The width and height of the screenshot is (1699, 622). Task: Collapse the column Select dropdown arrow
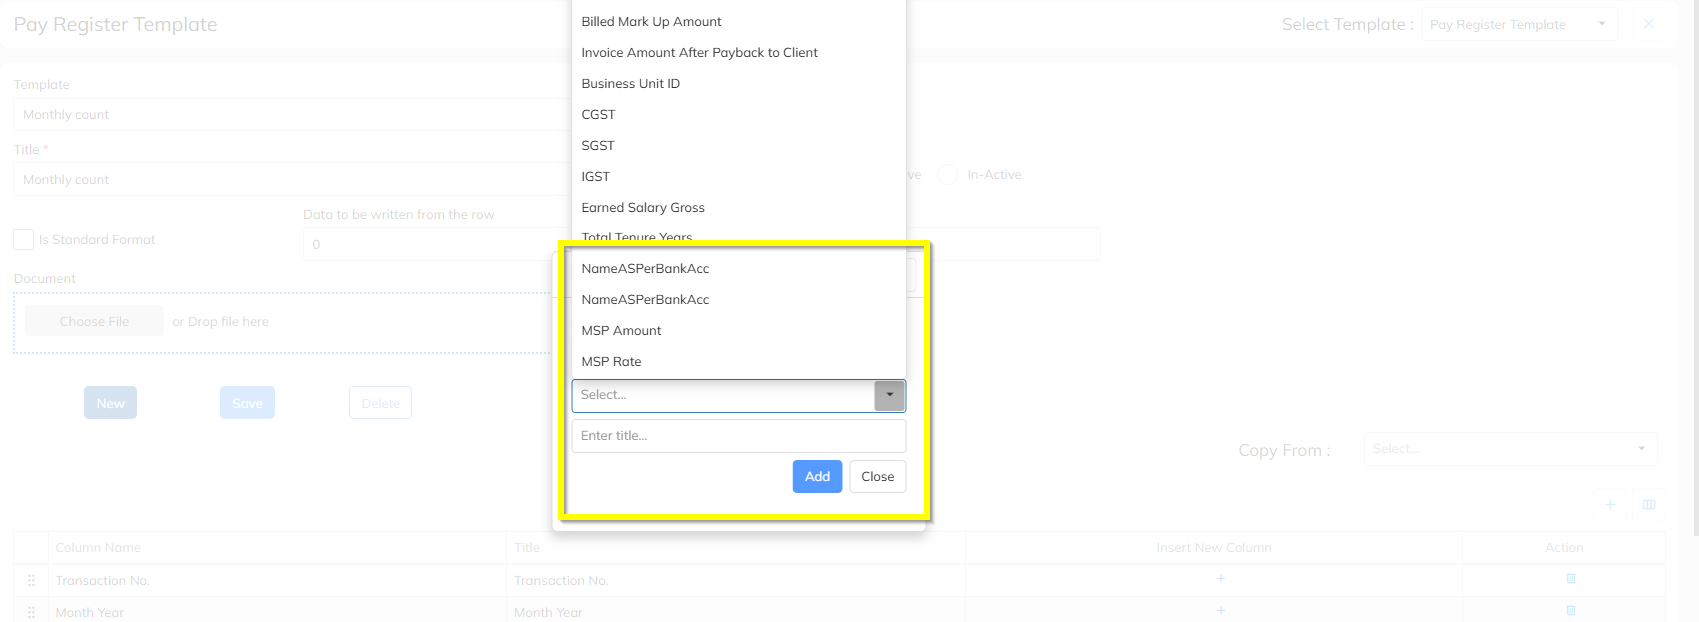[889, 395]
